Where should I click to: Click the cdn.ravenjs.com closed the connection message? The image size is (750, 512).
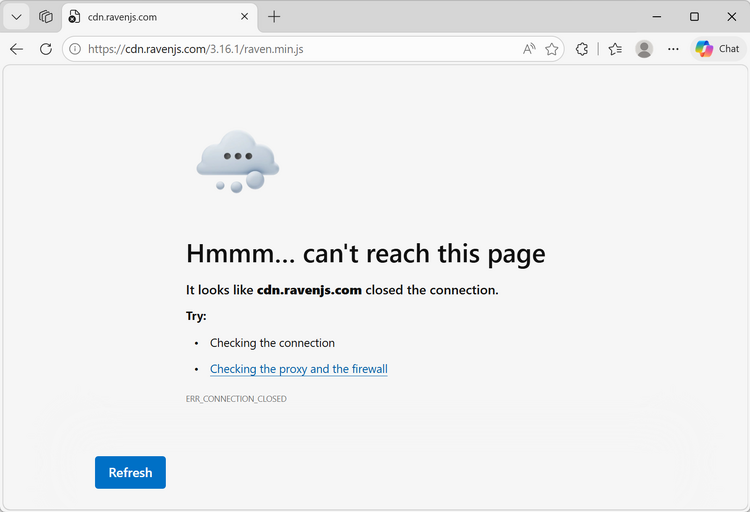342,290
